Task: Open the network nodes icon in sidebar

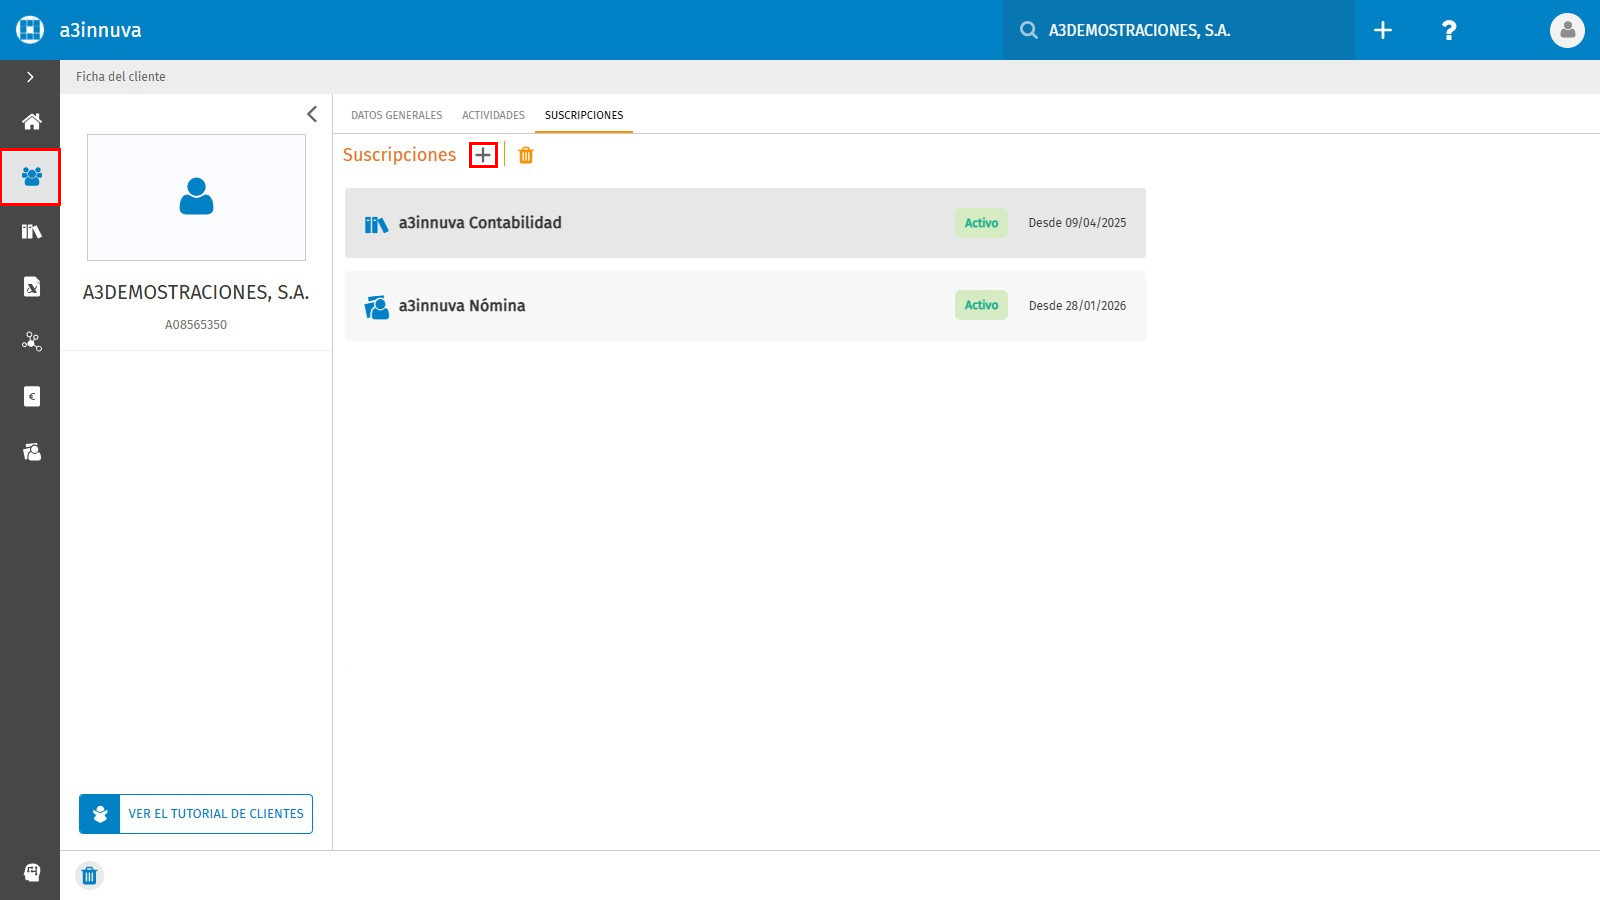Action: click(x=32, y=342)
